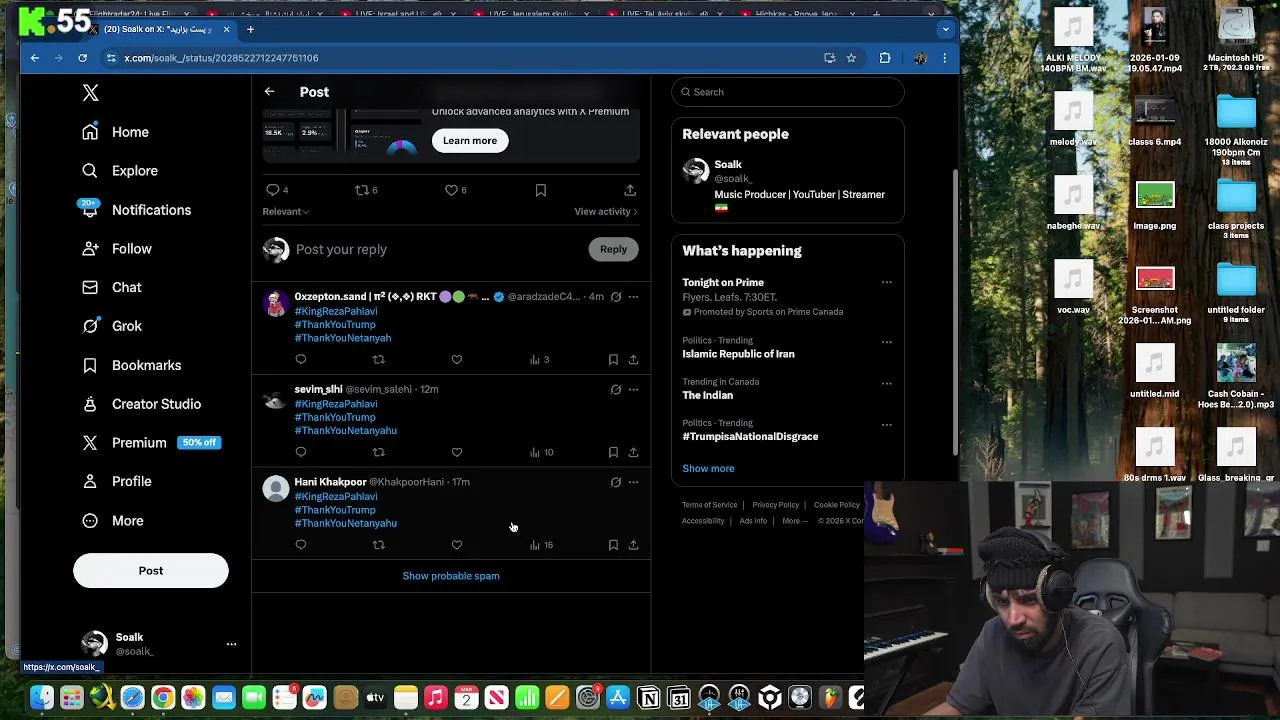Like sevim_slhi's reply

point(457,452)
